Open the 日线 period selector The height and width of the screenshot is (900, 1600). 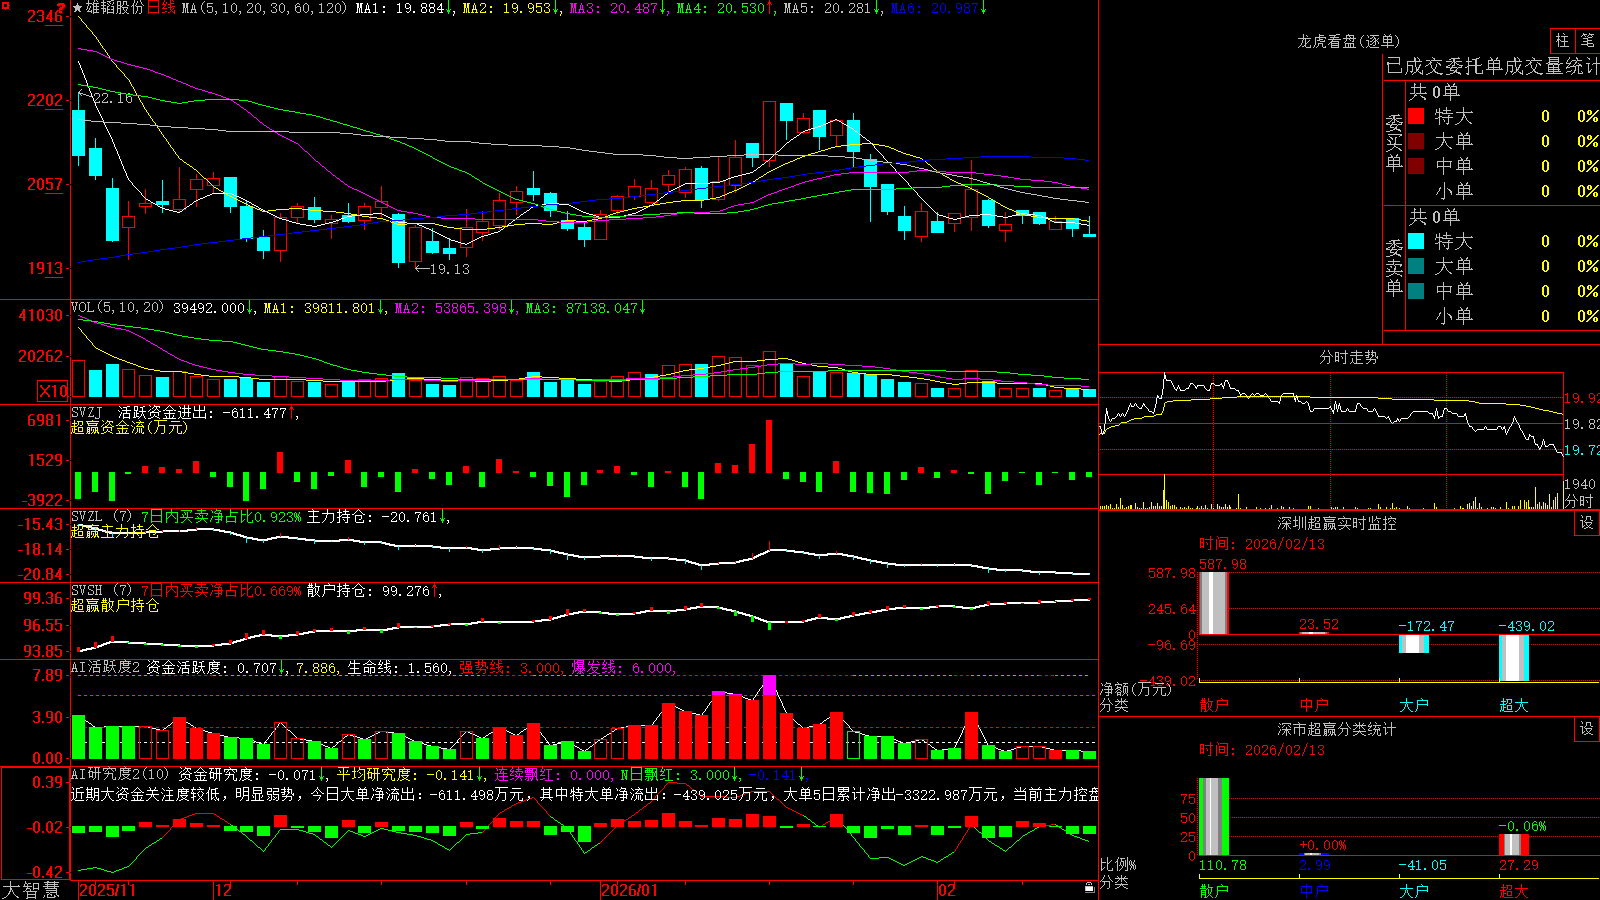pos(161,8)
